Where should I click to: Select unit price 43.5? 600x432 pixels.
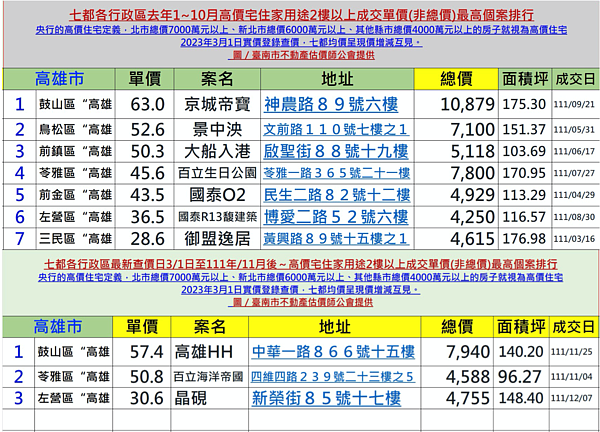tap(147, 195)
